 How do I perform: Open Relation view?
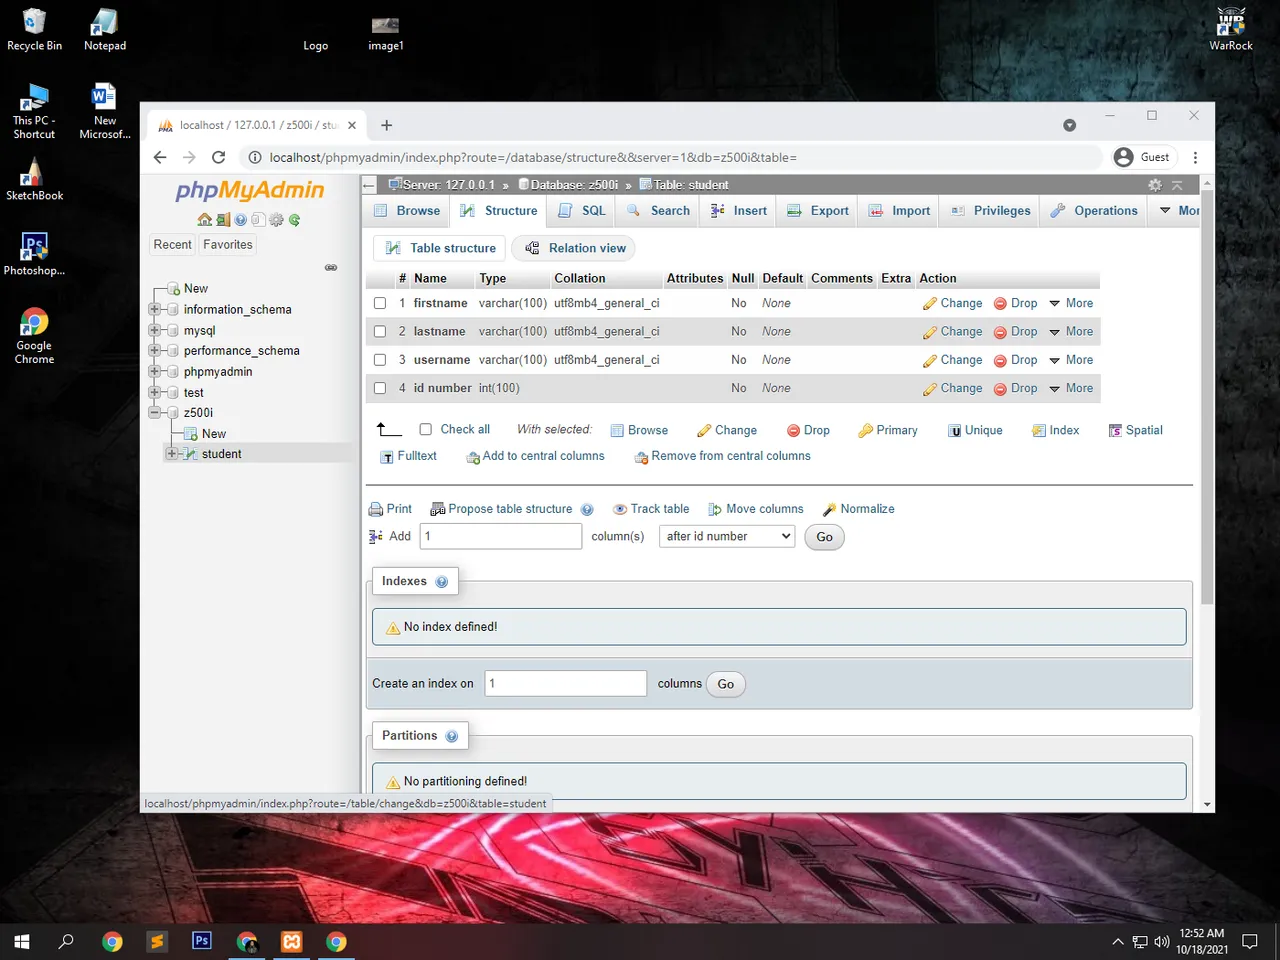[574, 248]
